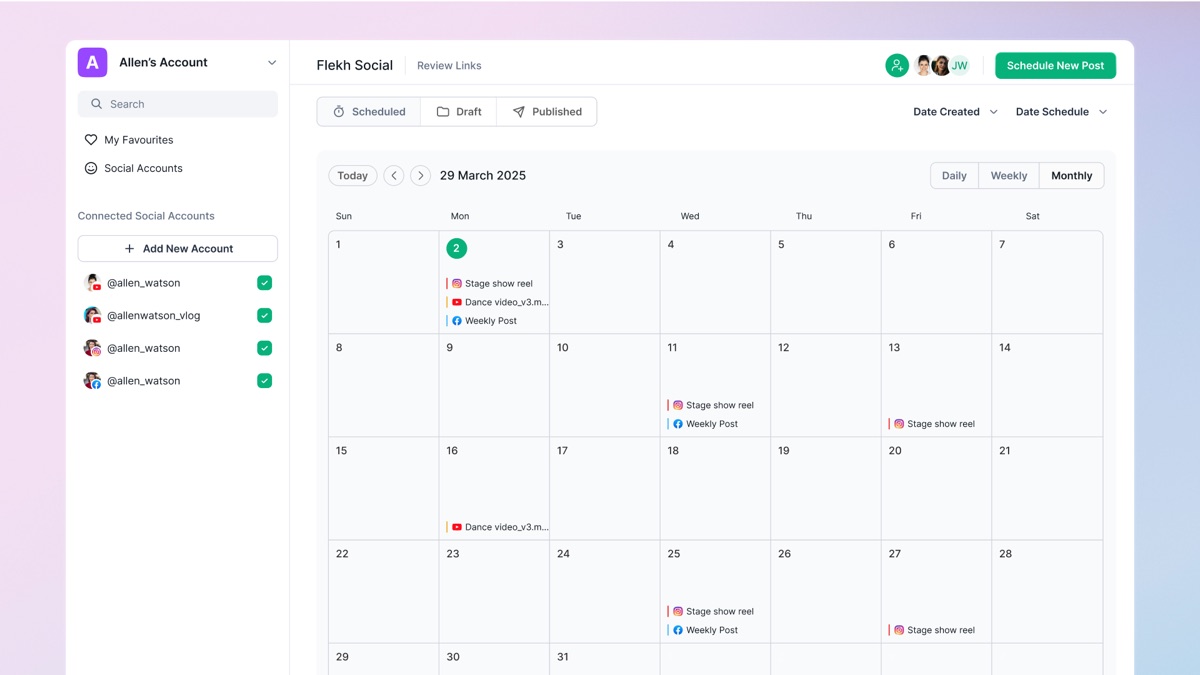Open Dance video_v3 post on Monday 2
The height and width of the screenshot is (675, 1200).
click(497, 302)
